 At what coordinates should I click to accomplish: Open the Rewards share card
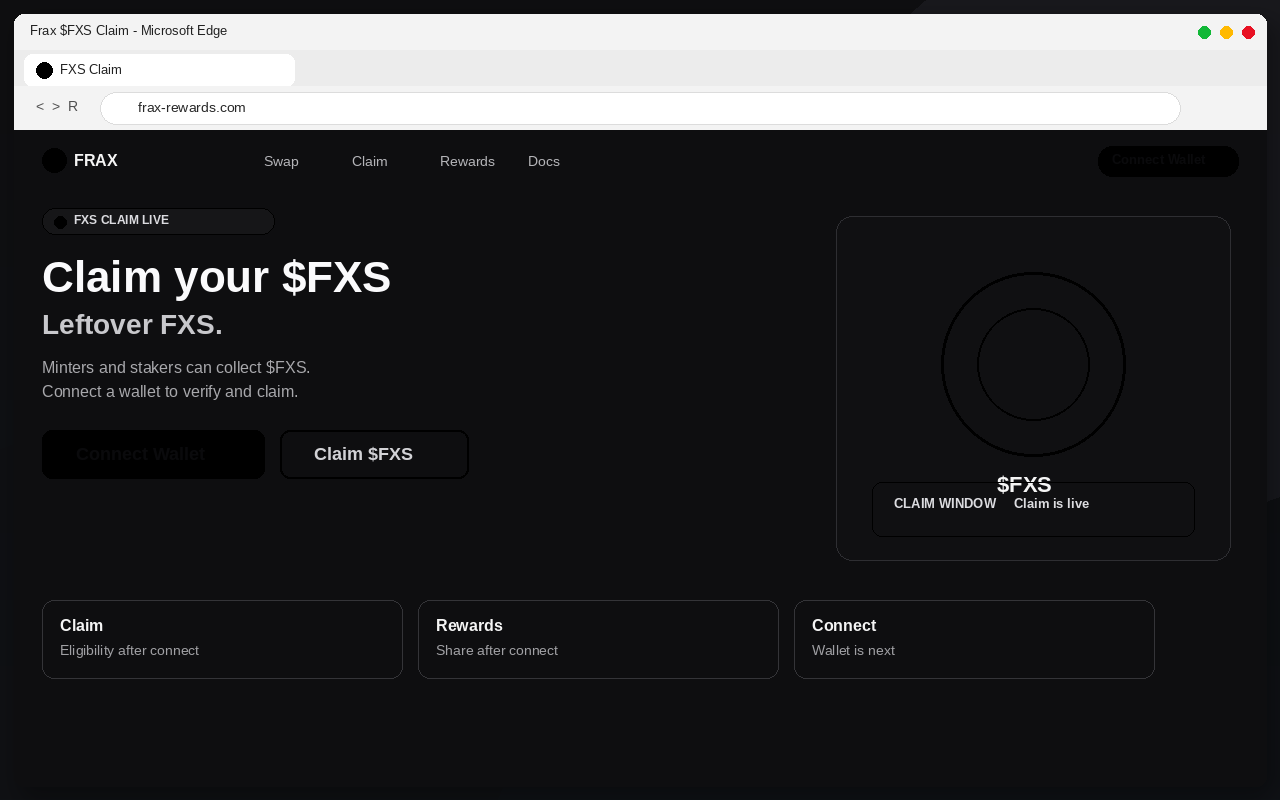pos(598,639)
